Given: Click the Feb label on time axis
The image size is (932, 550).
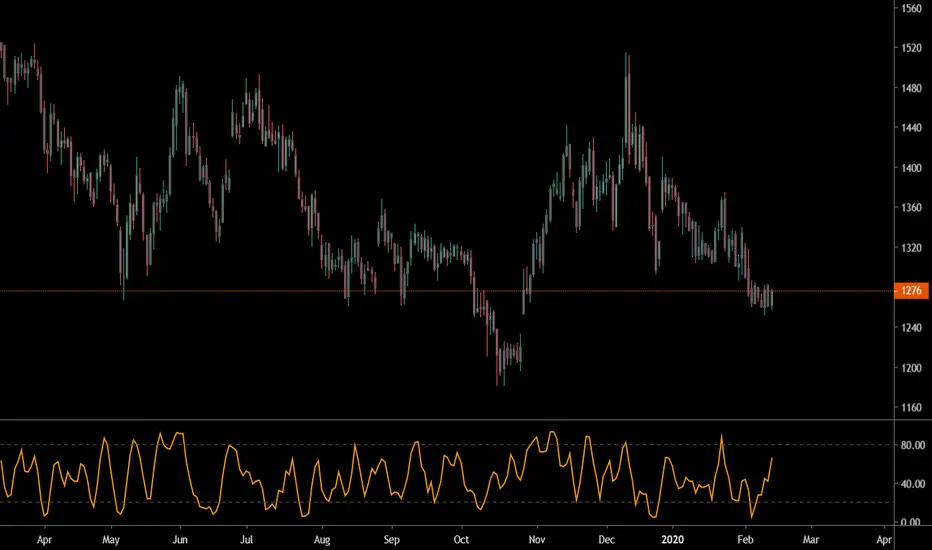Looking at the screenshot, I should (x=745, y=540).
